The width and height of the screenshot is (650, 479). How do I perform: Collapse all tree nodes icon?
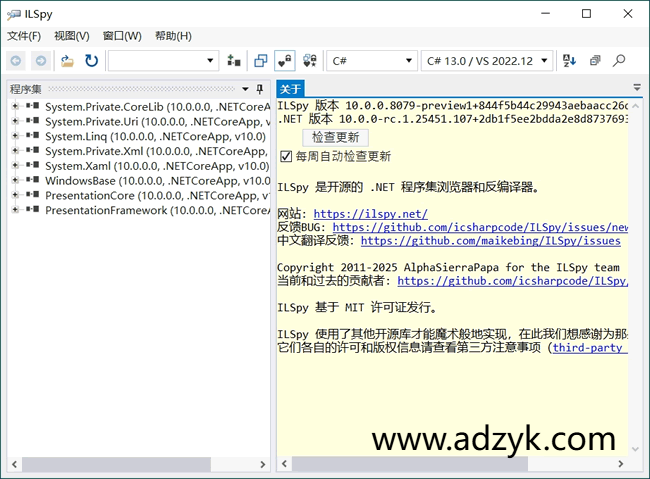[x=595, y=61]
